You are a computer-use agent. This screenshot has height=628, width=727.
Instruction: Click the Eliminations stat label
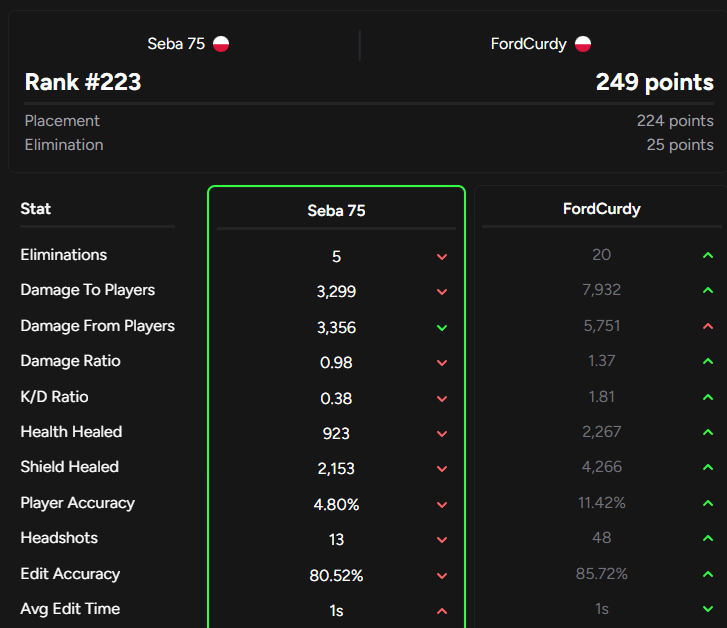pyautogui.click(x=64, y=255)
